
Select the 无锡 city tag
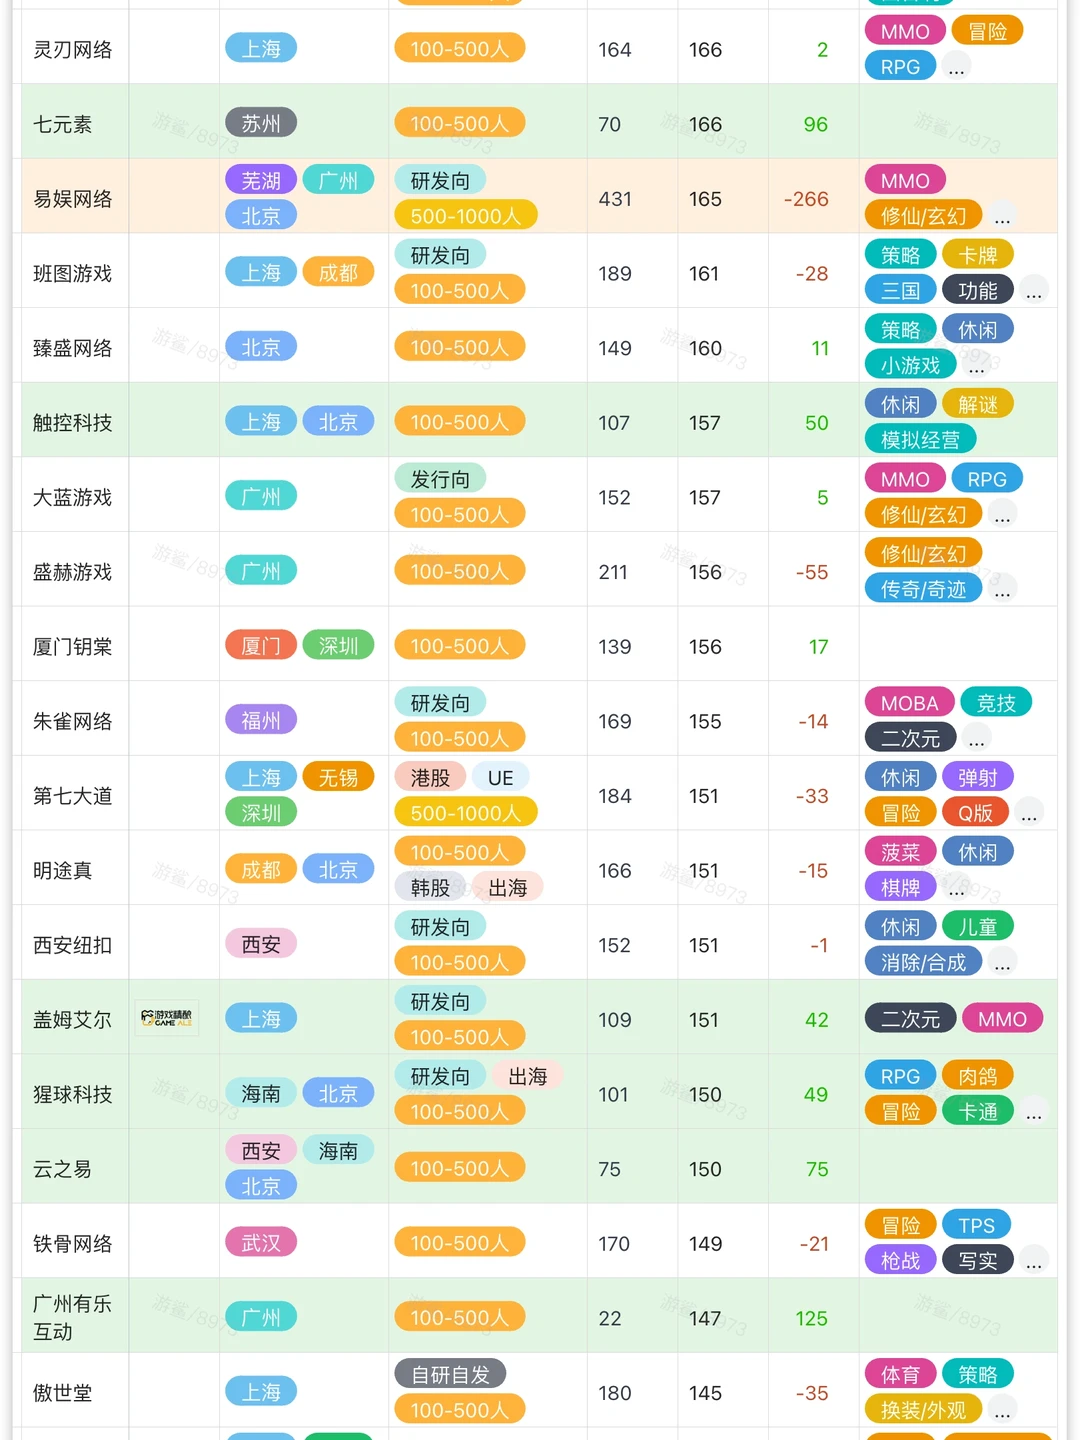(338, 777)
